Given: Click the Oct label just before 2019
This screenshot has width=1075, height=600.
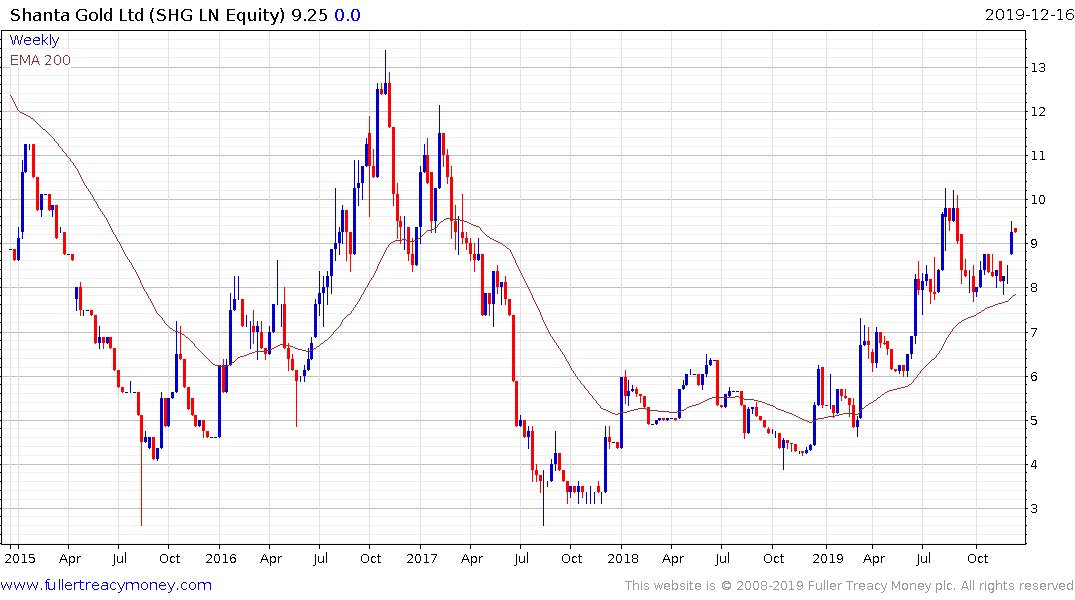Looking at the screenshot, I should tap(773, 558).
